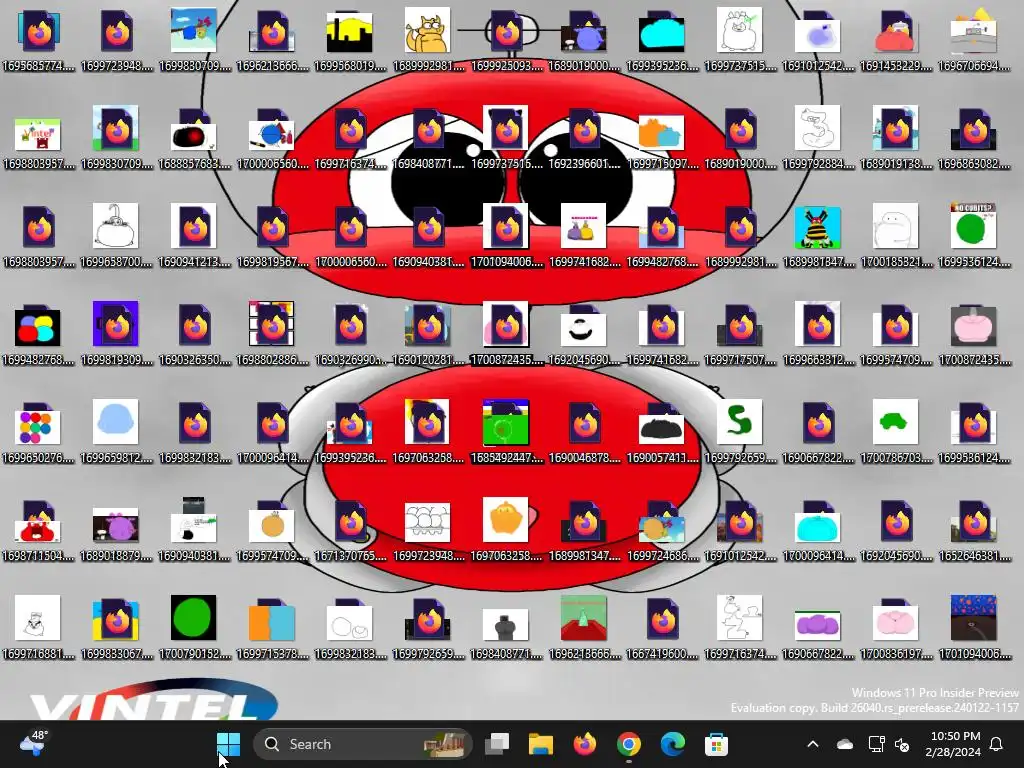Select desktop file 1699663312
The width and height of the screenshot is (1024, 768).
click(x=818, y=334)
